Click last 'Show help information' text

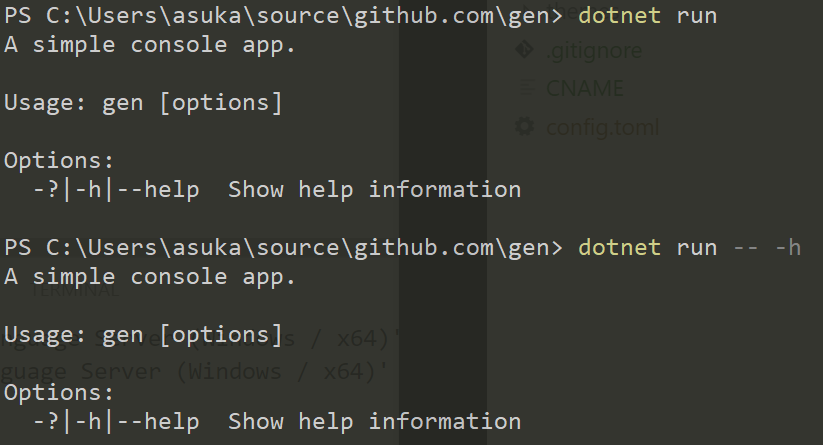[374, 421]
